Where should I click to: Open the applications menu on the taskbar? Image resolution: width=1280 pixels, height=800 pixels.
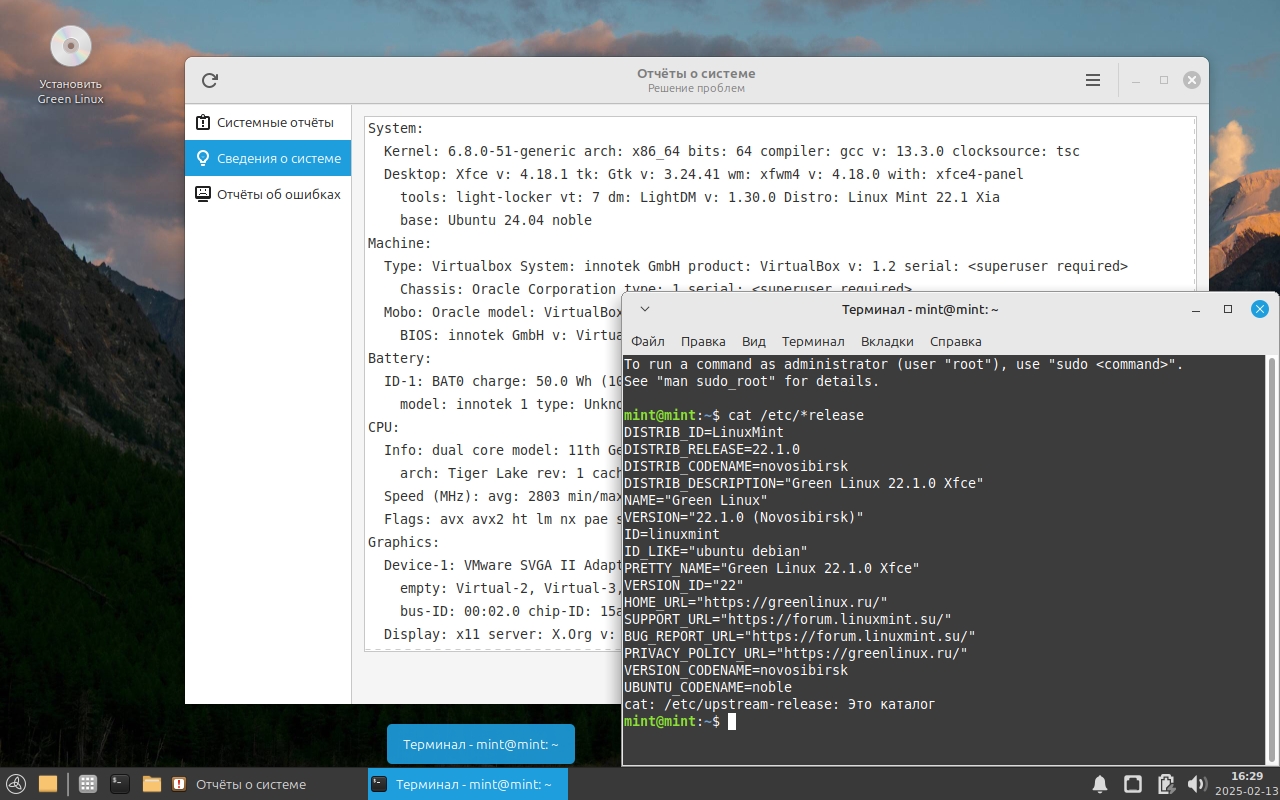[15, 784]
